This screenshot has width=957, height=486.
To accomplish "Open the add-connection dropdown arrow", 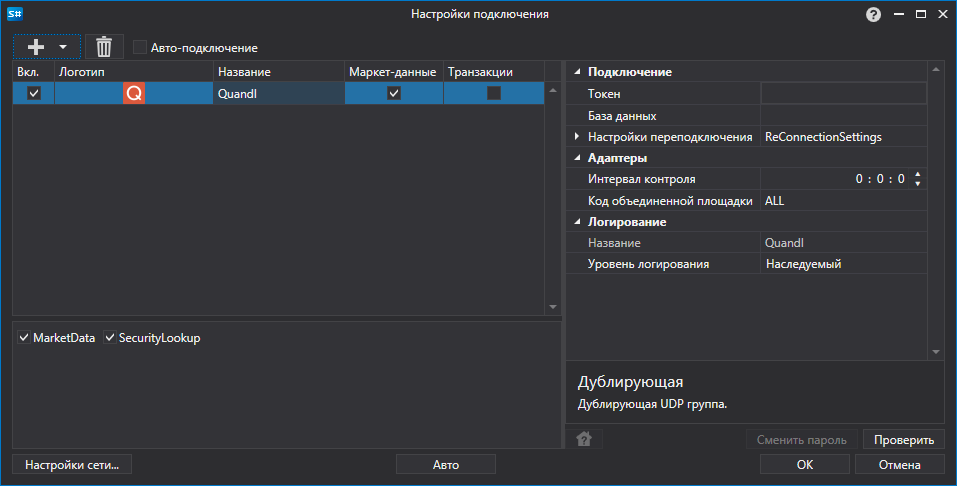I will pyautogui.click(x=63, y=47).
